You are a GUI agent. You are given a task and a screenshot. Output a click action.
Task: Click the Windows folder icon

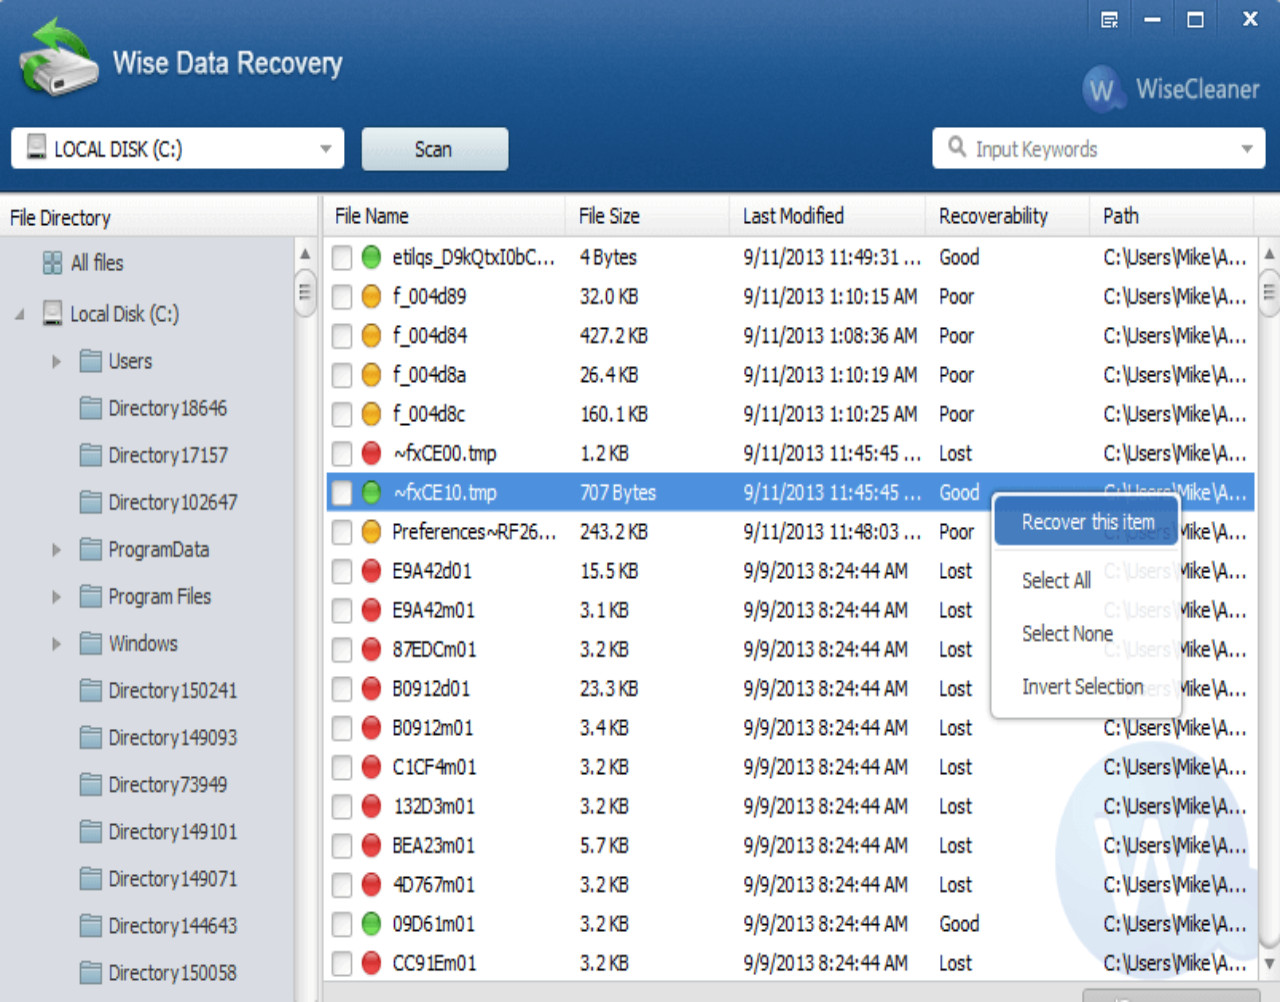pyautogui.click(x=91, y=643)
